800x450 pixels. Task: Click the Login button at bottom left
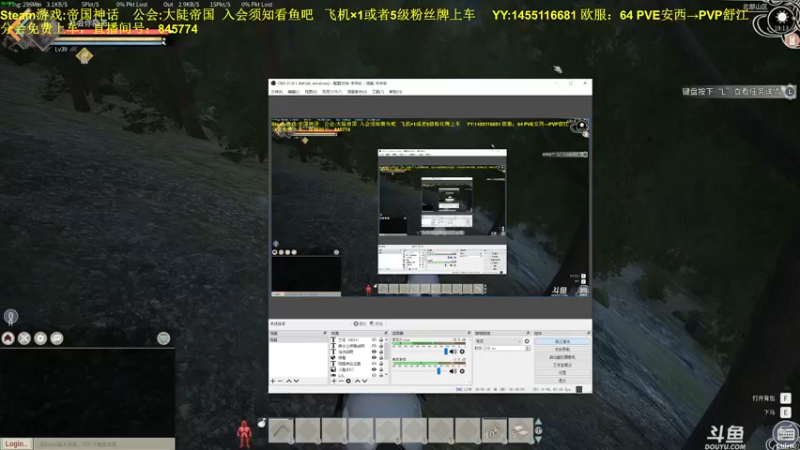point(16,444)
